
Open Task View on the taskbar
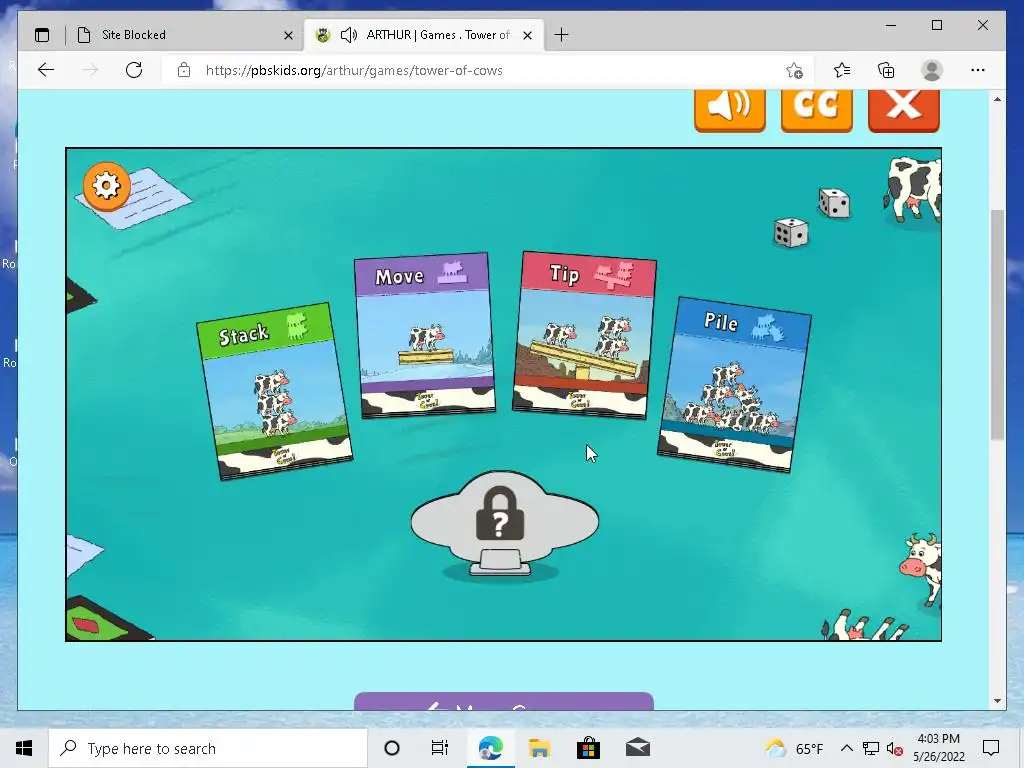tap(440, 748)
